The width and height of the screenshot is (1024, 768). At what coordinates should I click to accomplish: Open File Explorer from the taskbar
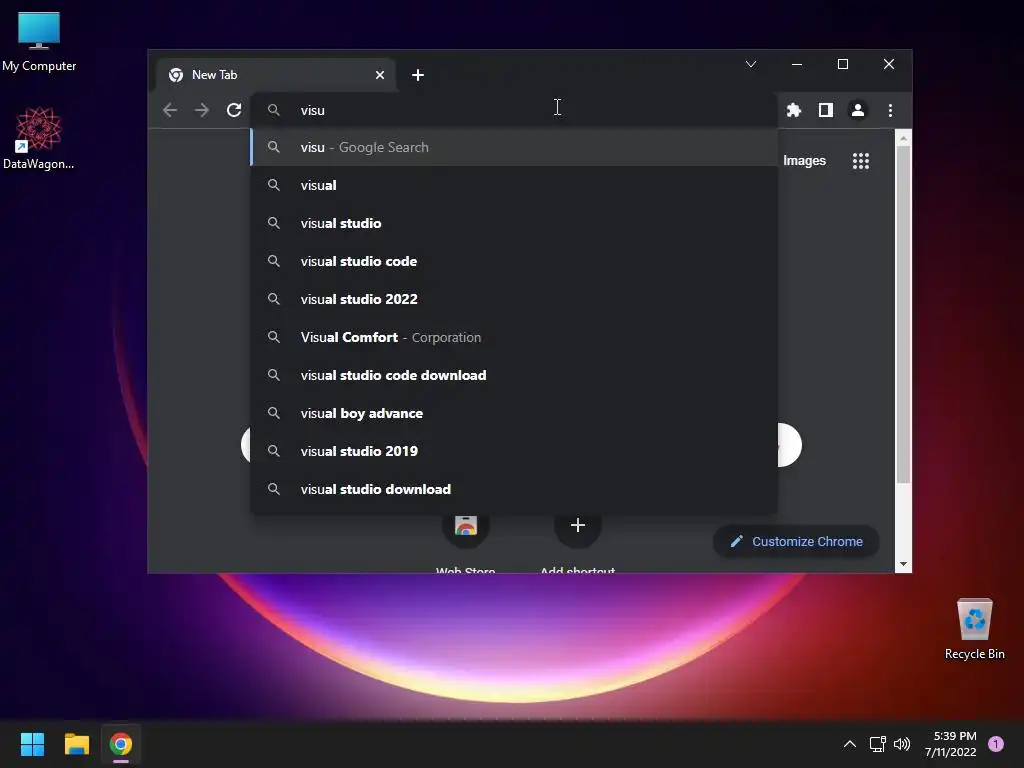(77, 744)
